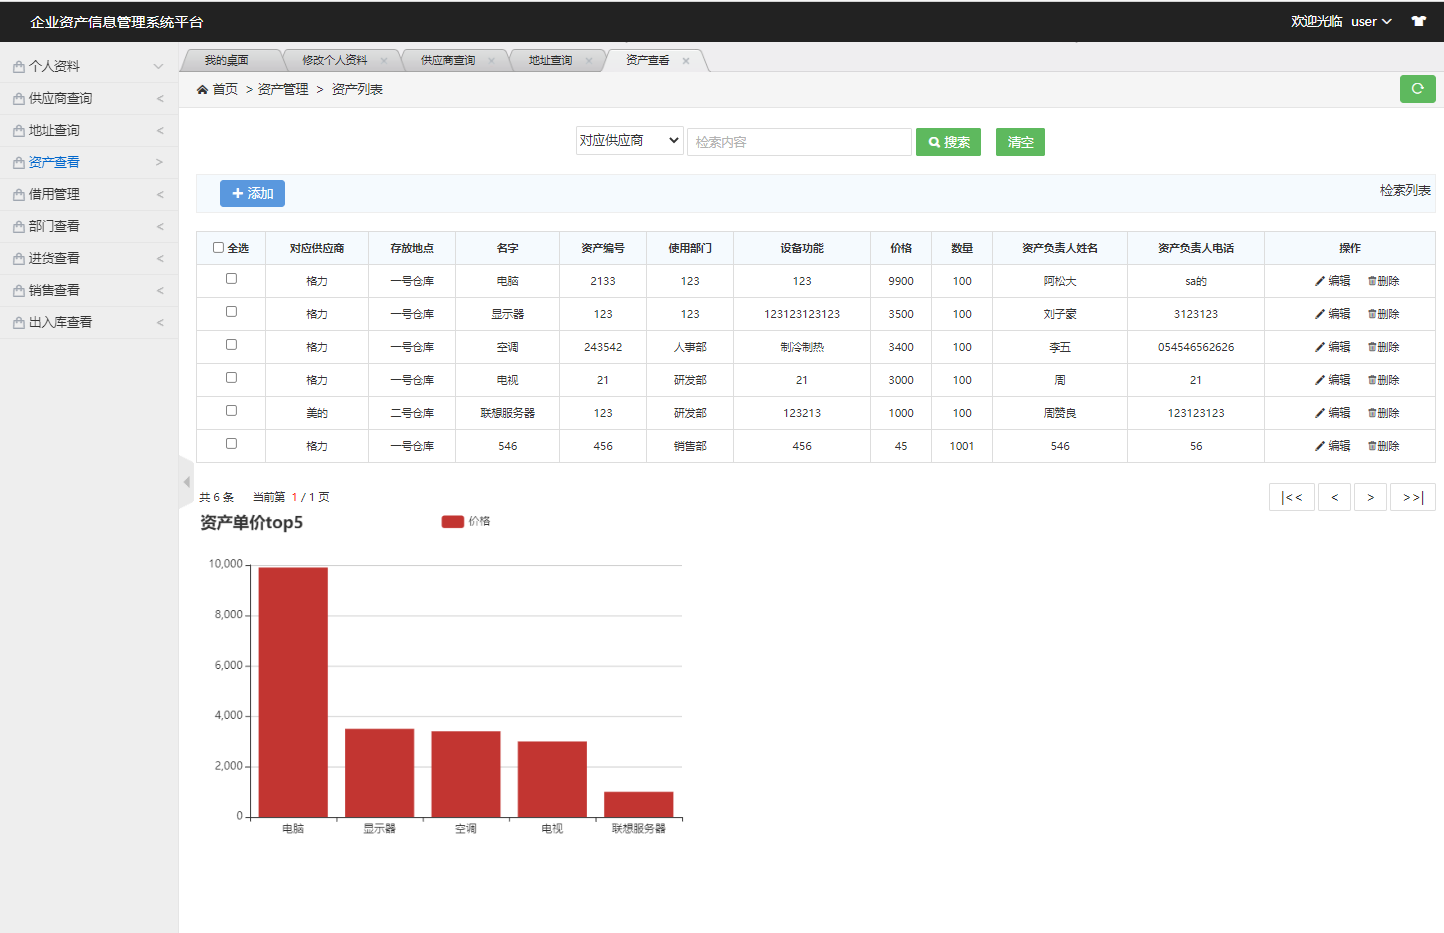Close the 供应商查询 tab
Image resolution: width=1444 pixels, height=933 pixels.
tap(491, 61)
